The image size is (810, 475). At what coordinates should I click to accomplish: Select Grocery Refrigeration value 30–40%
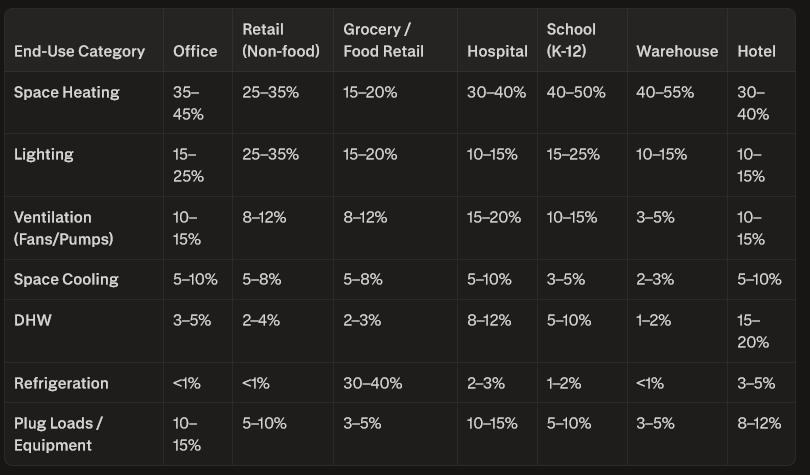[x=370, y=383]
